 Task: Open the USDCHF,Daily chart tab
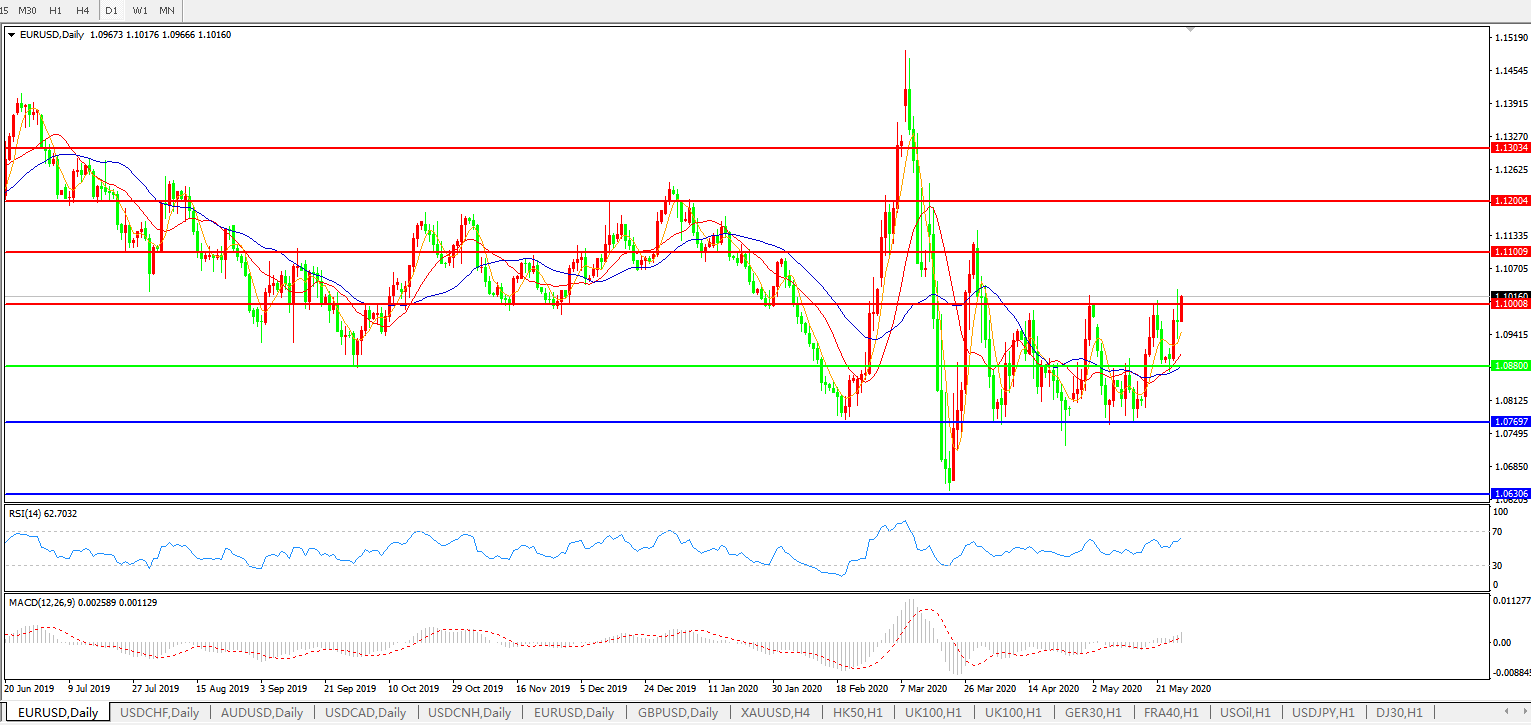[x=159, y=713]
